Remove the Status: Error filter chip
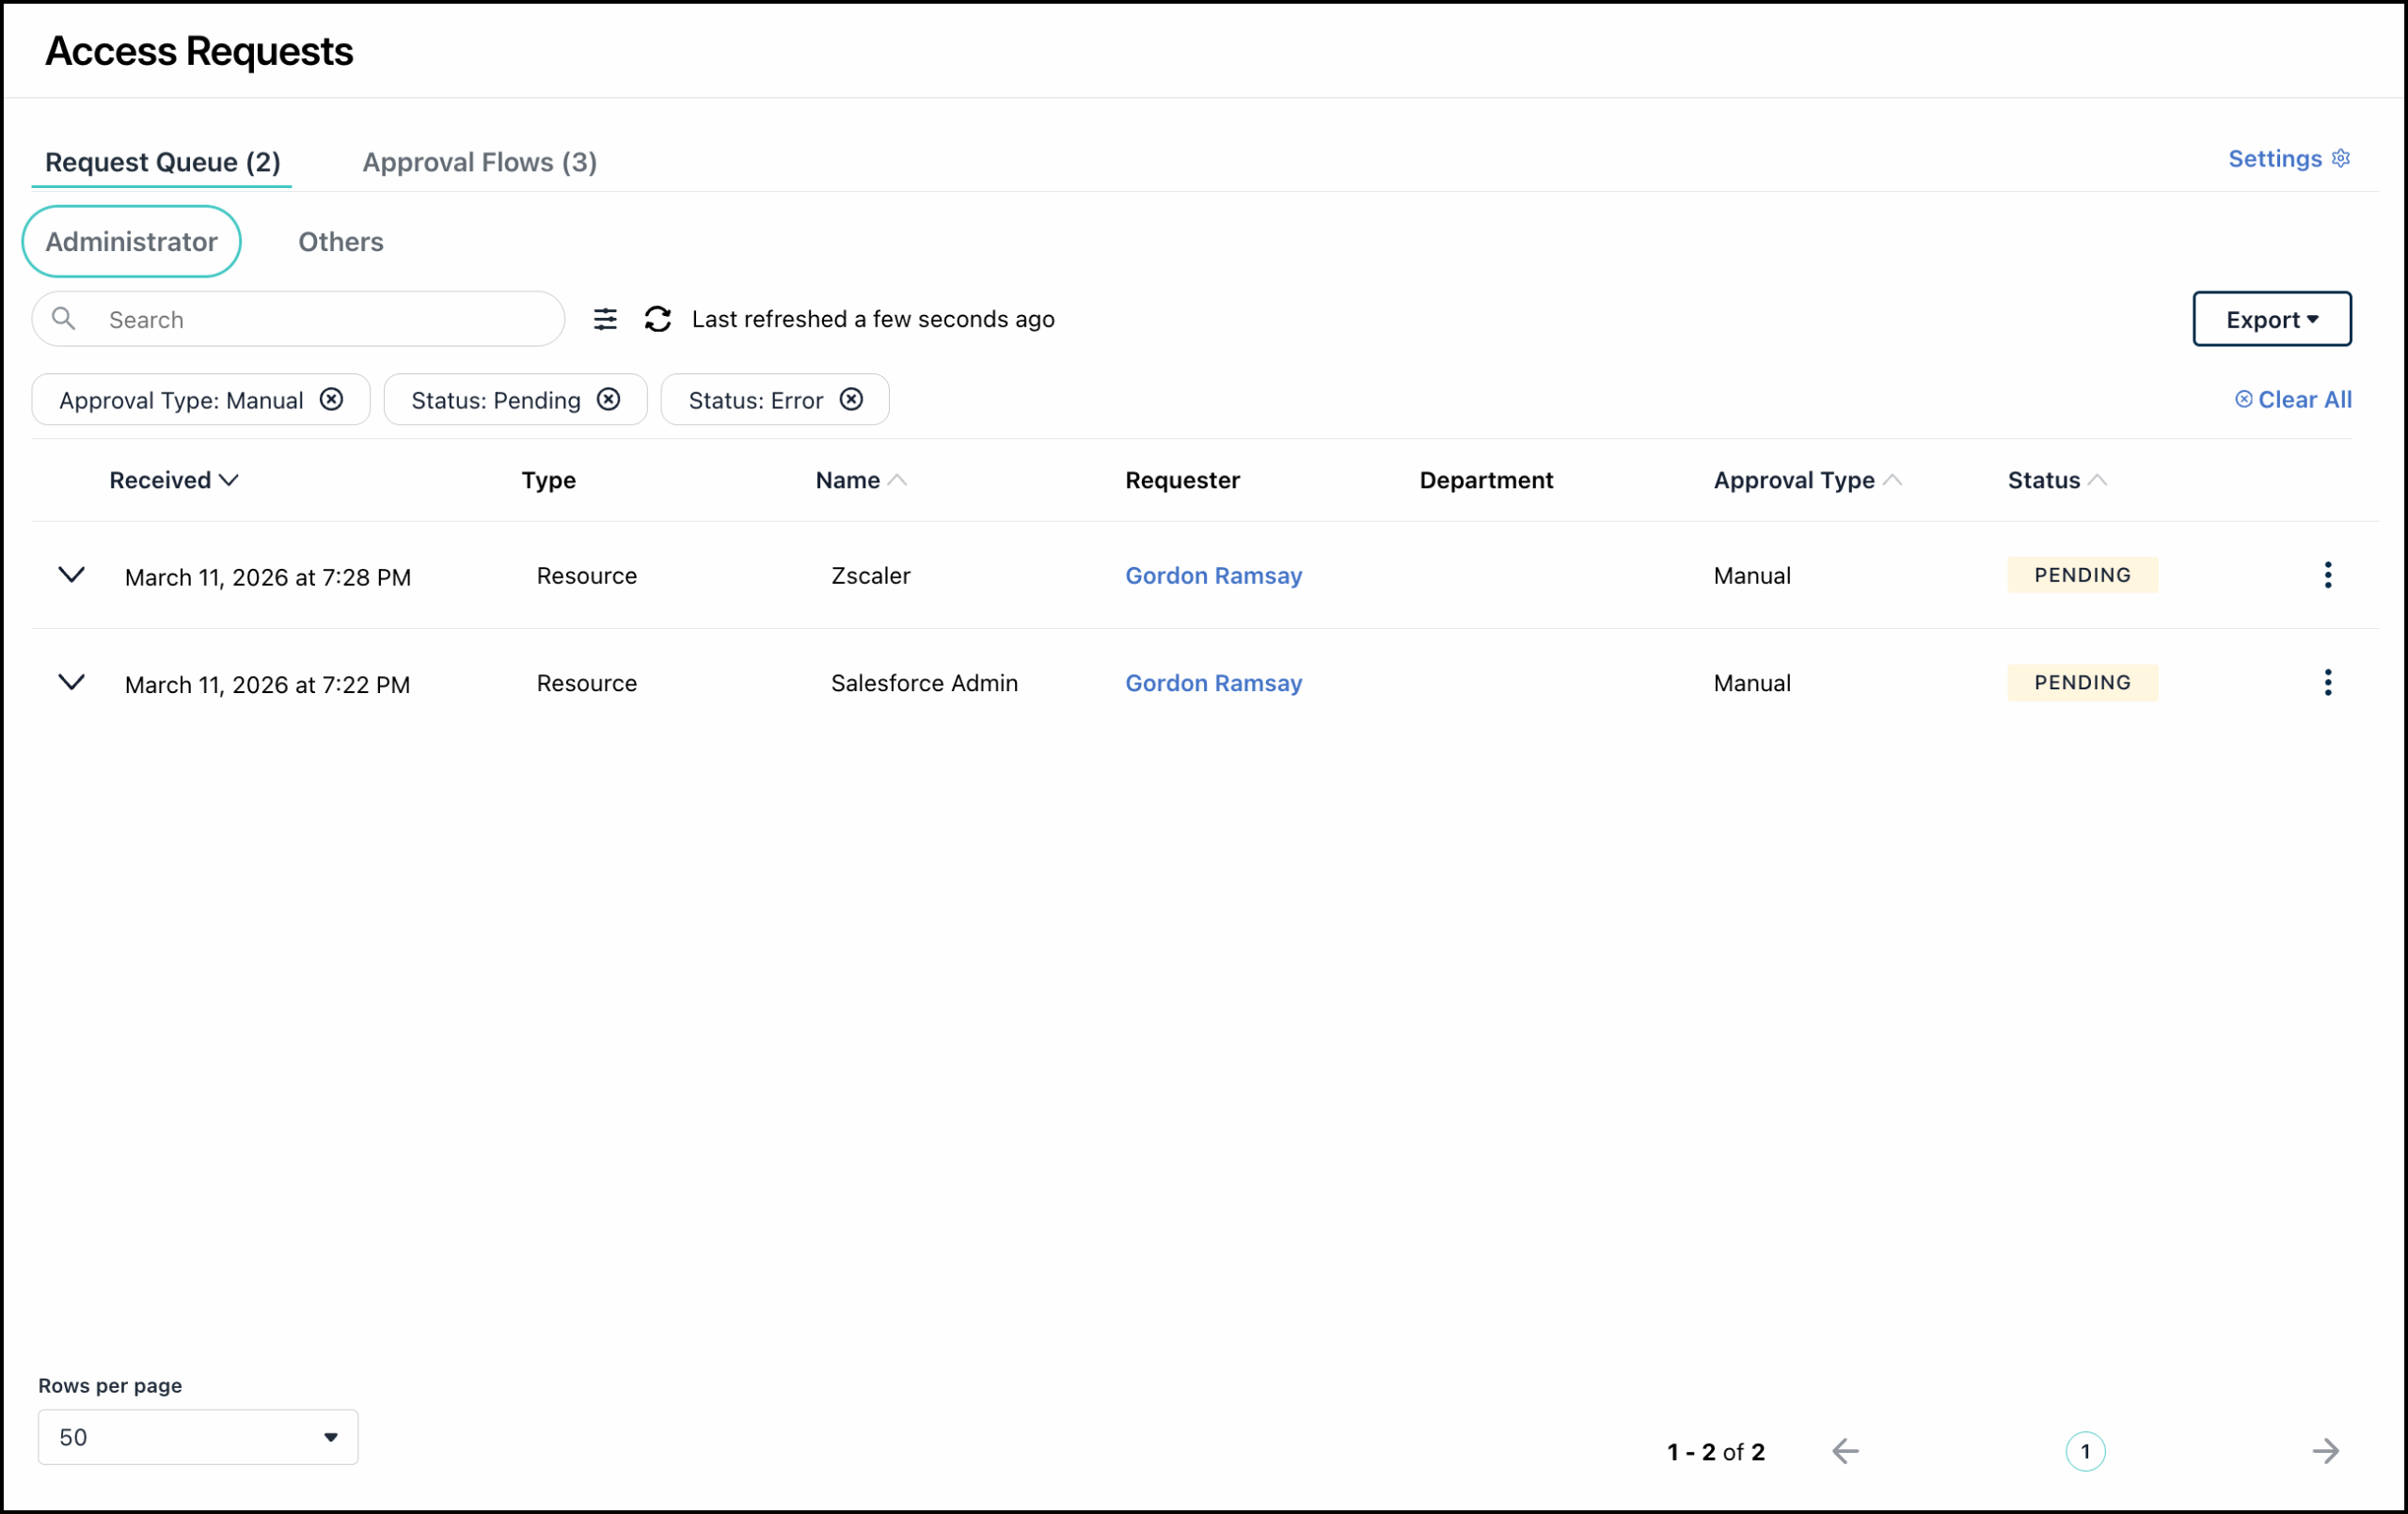 pos(850,399)
